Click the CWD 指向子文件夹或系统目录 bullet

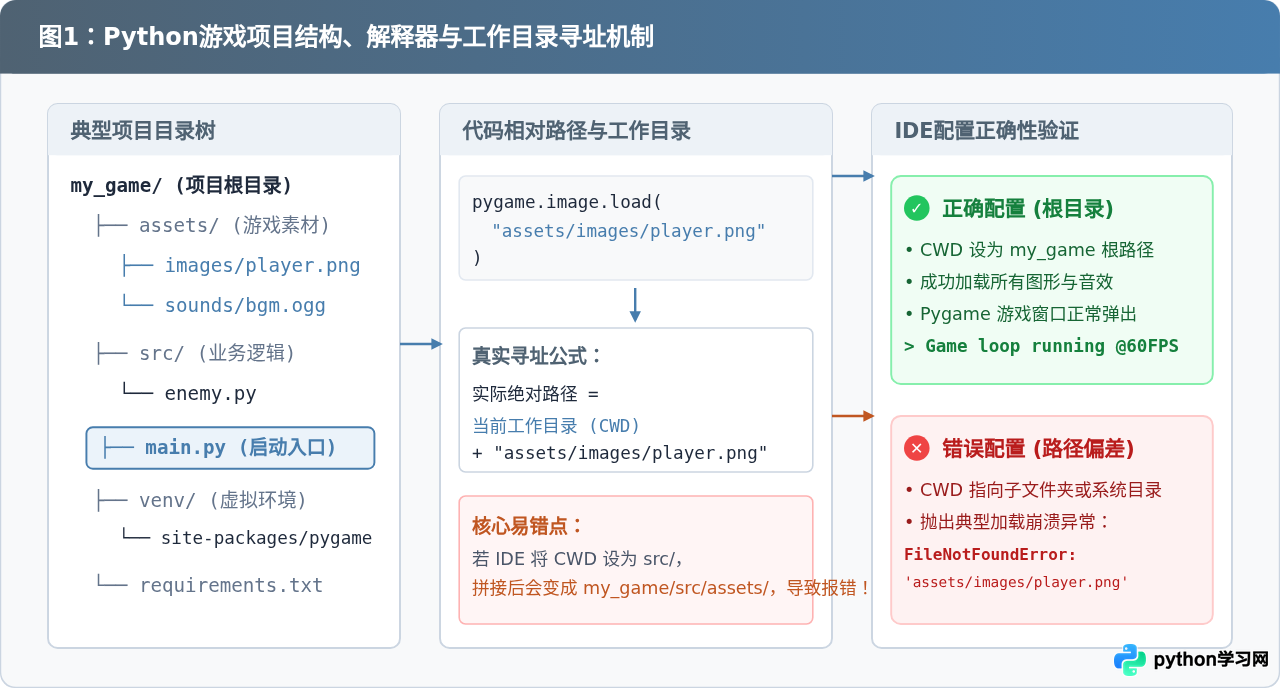coord(1033,490)
